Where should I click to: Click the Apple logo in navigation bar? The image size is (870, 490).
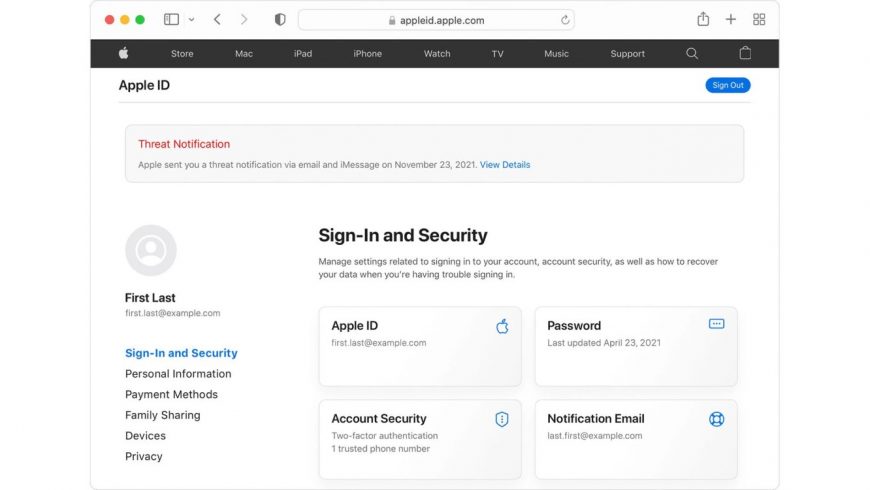(124, 53)
